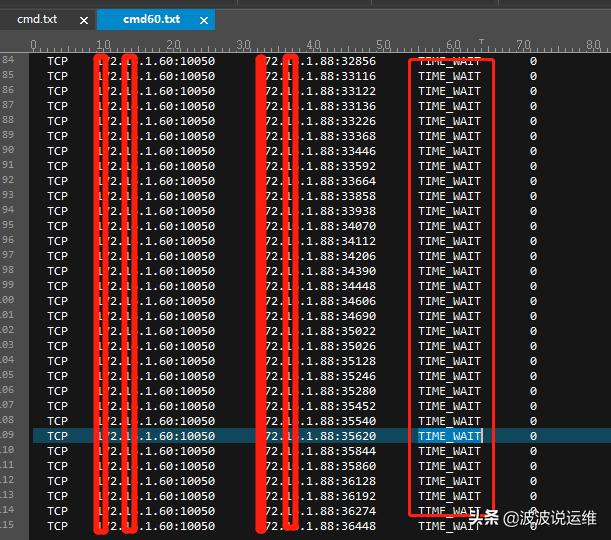Click the ruler at column 10
Viewport: 611px width, 540px height.
[103, 45]
